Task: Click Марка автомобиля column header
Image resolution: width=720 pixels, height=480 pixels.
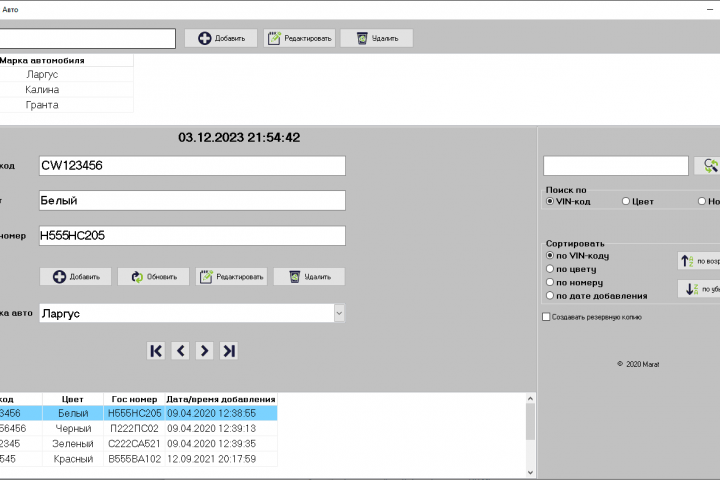Action: 66,60
